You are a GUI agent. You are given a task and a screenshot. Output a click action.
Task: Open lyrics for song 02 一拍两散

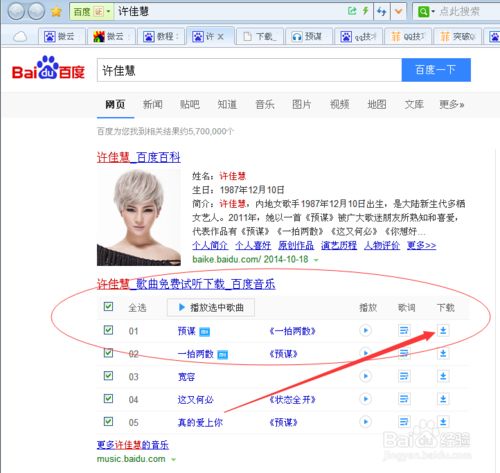point(404,353)
